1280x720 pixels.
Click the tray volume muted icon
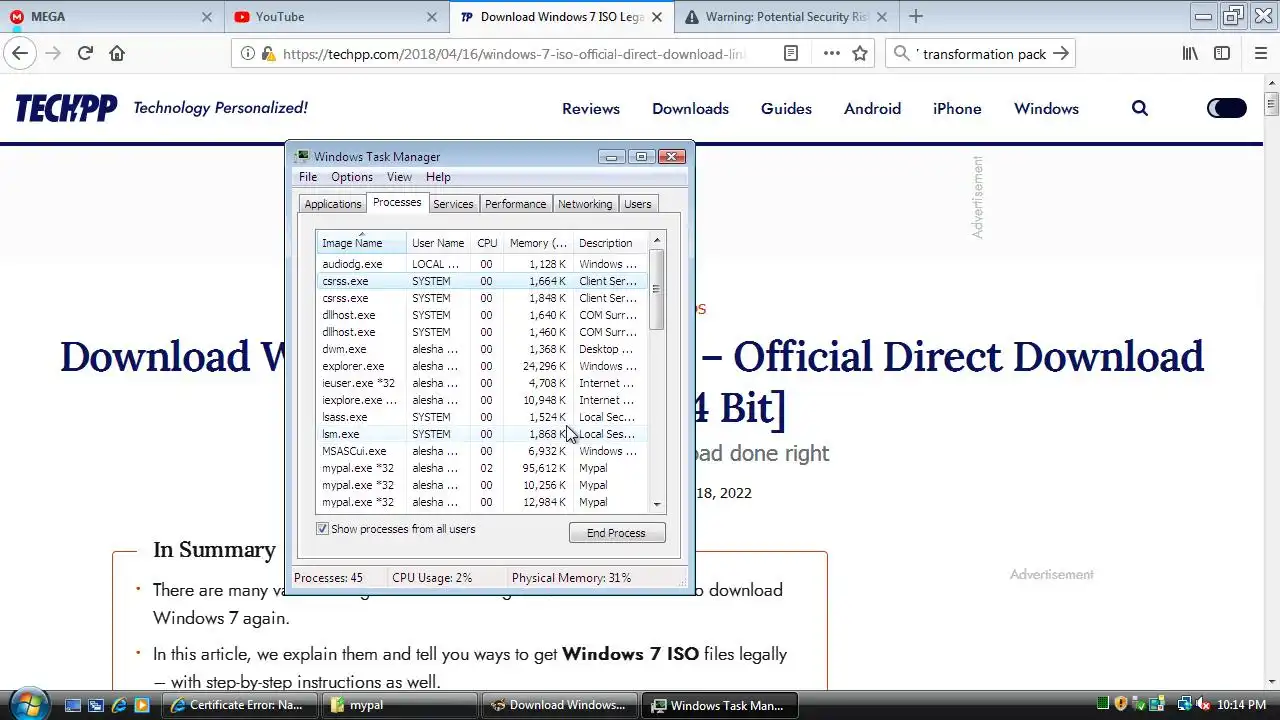pyautogui.click(x=1203, y=705)
